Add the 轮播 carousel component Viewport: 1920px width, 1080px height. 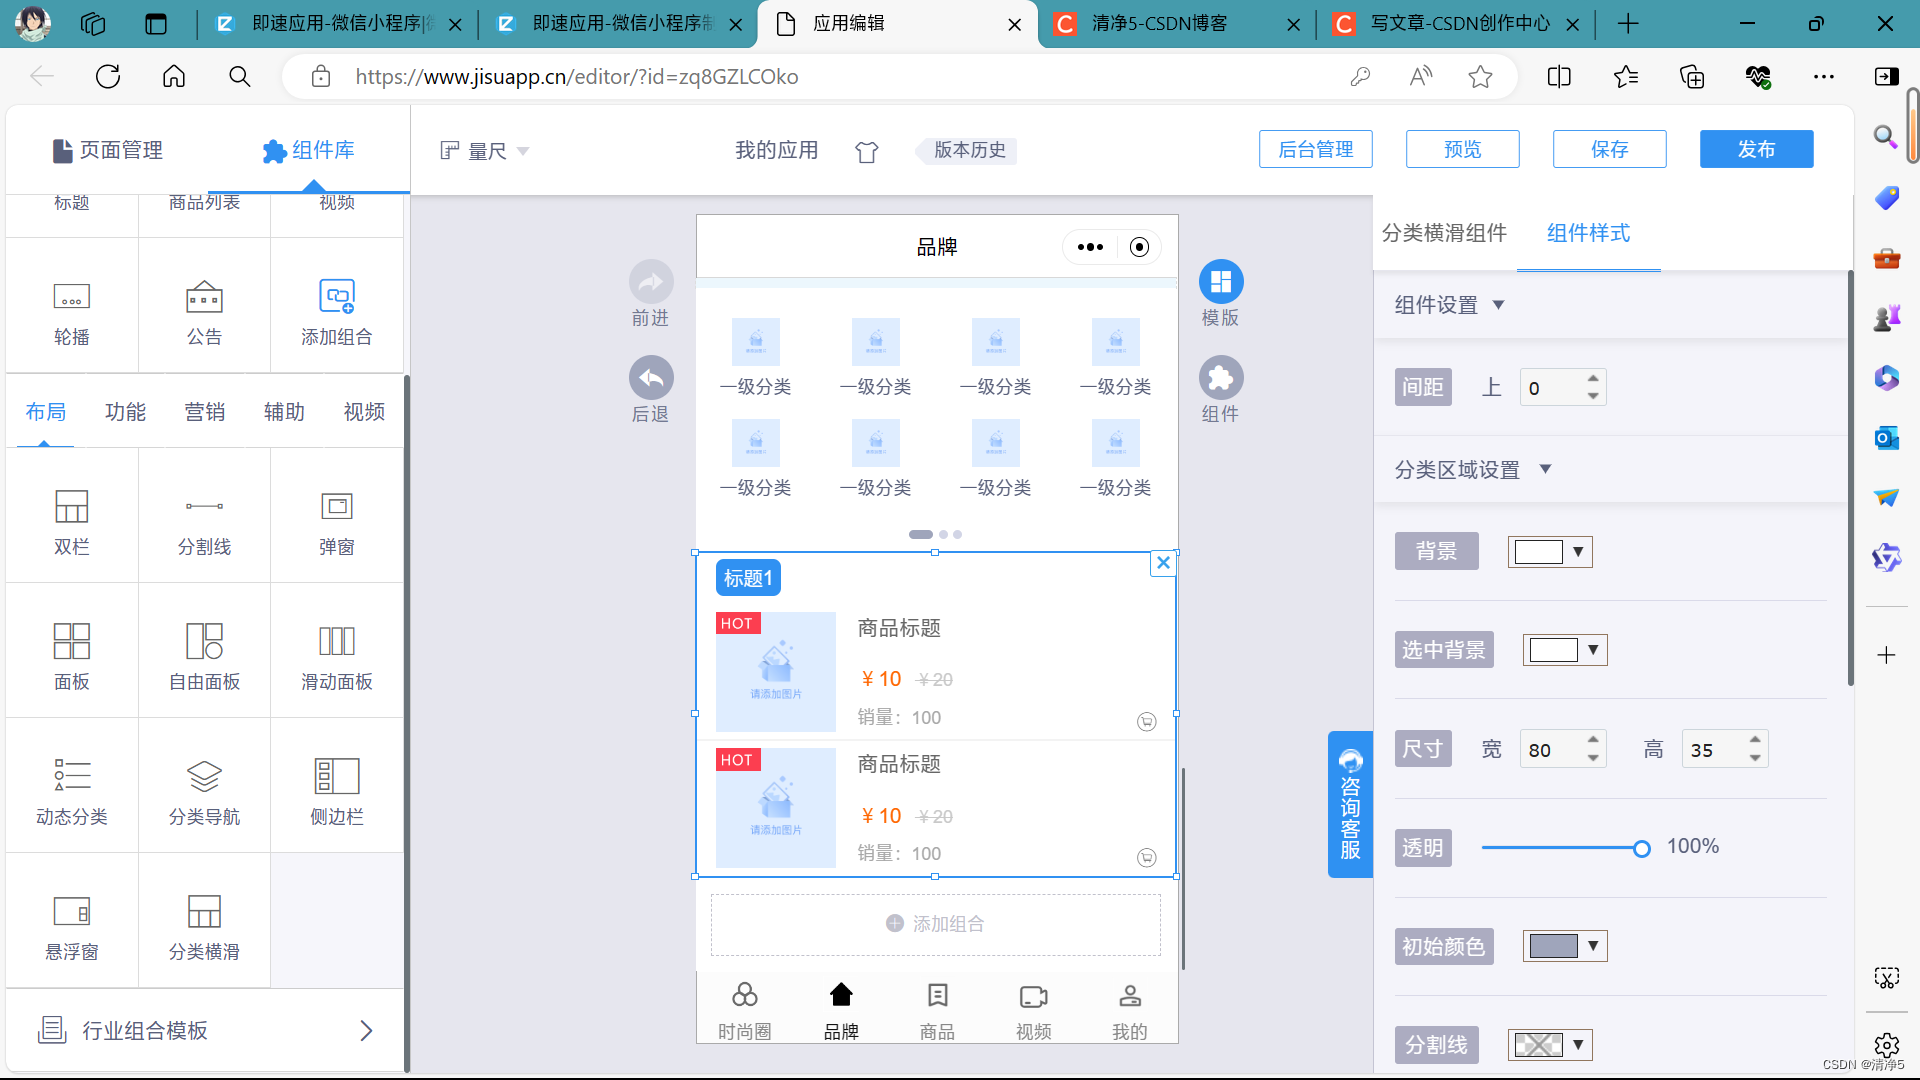pos(71,297)
